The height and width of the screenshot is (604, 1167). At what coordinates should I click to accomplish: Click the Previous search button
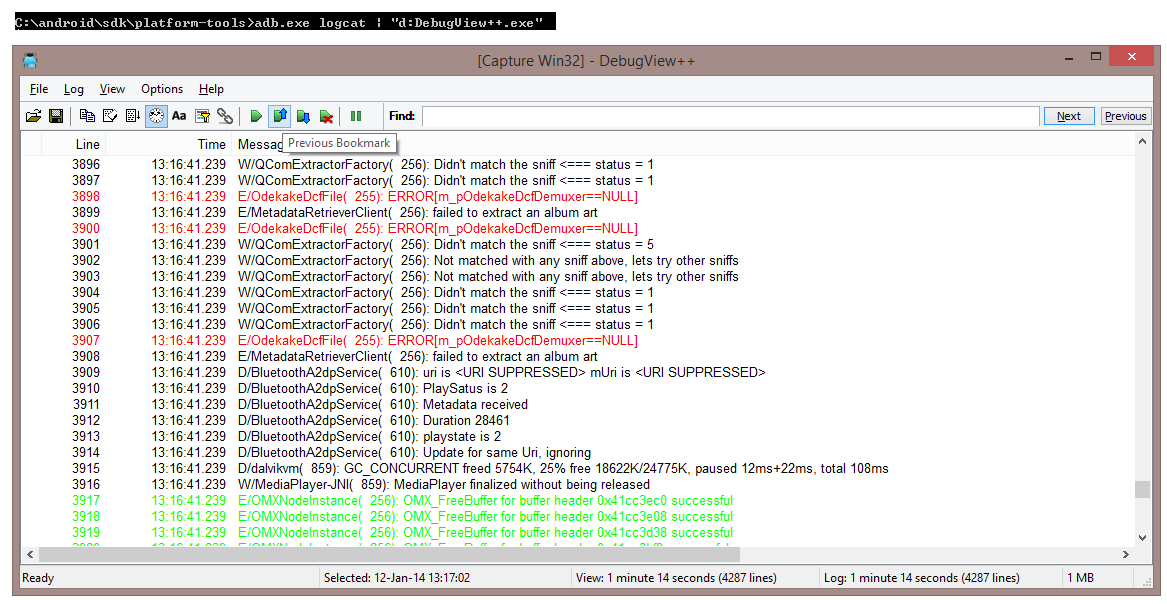click(1125, 115)
